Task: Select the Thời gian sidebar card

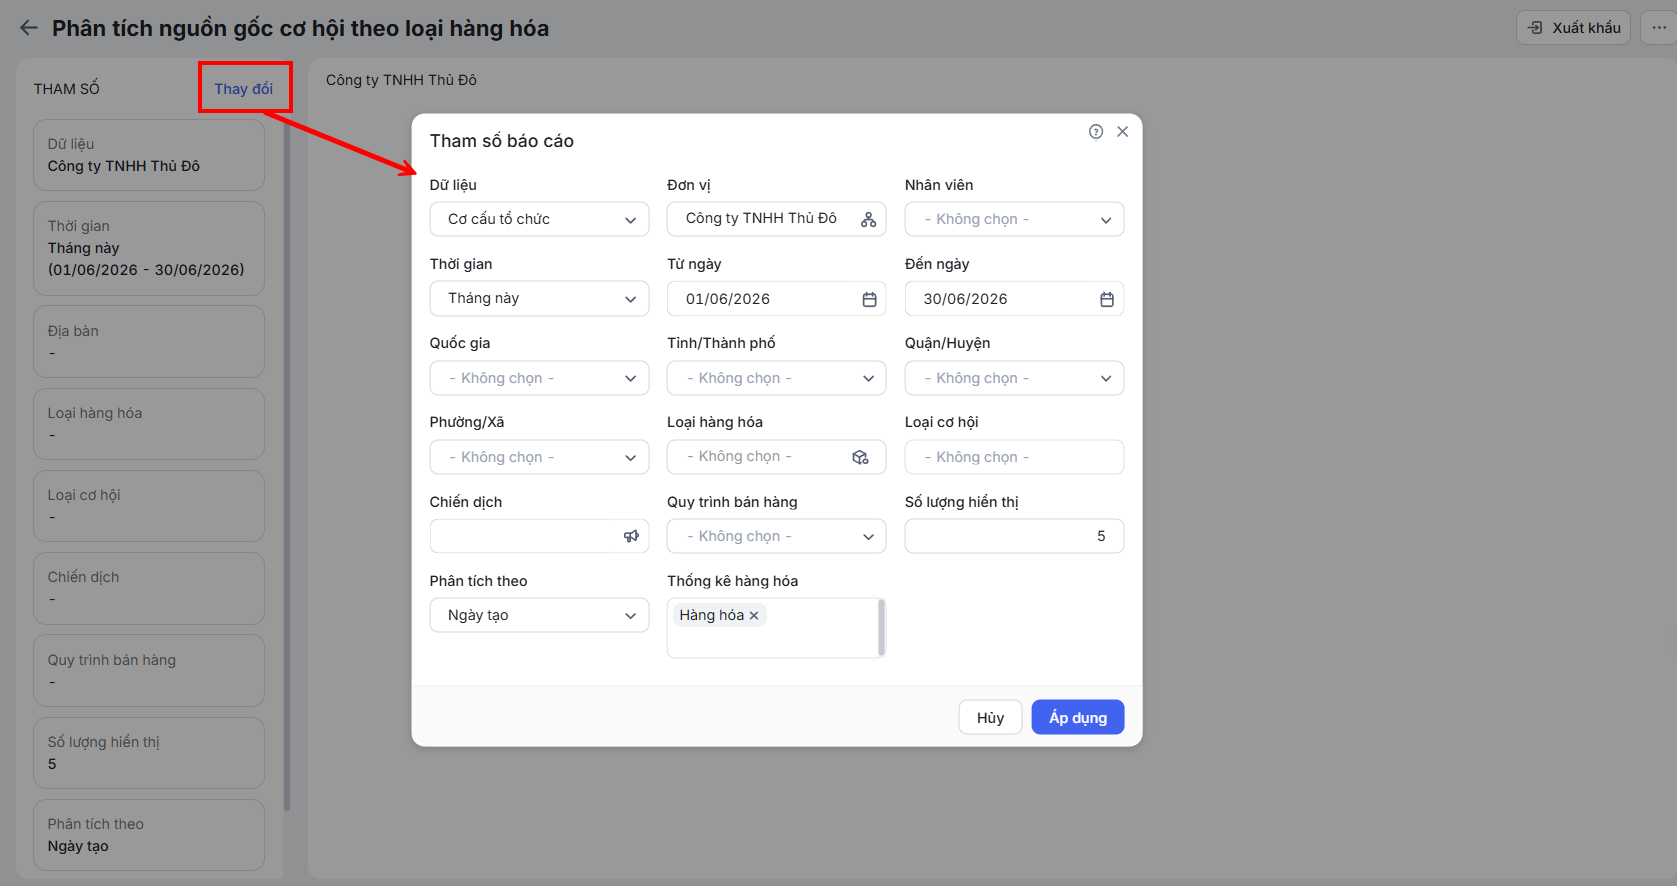Action: (x=149, y=249)
